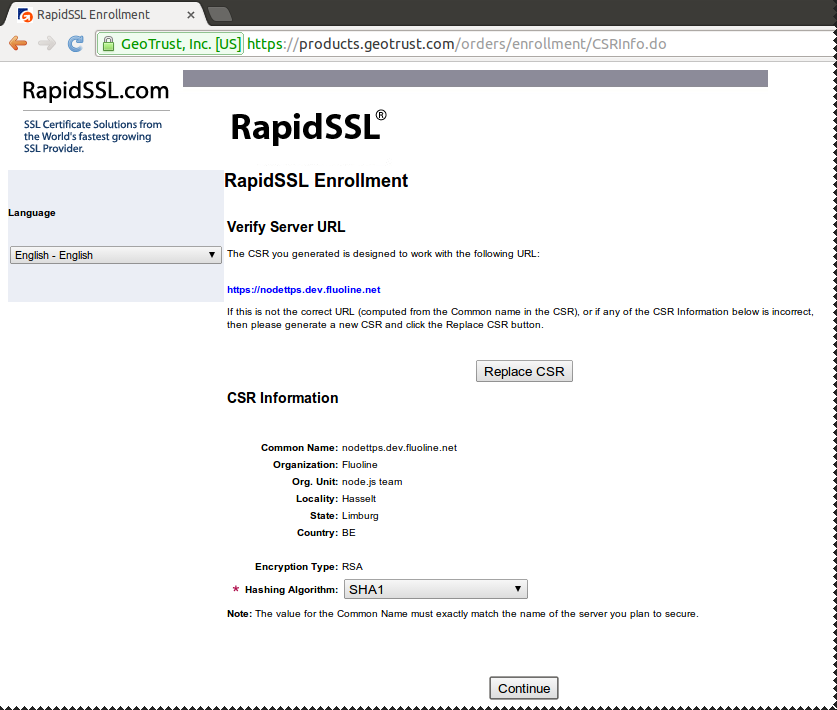This screenshot has width=837, height=710.
Task: Click the Encryption Type value RSA
Action: coord(352,567)
